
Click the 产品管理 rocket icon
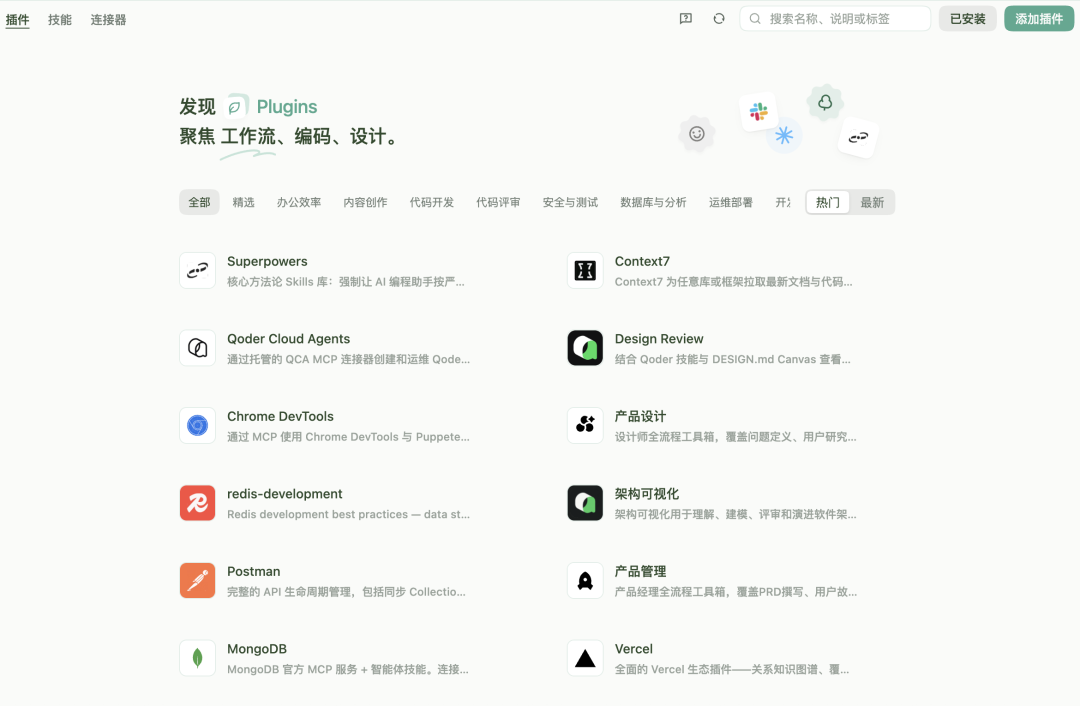[585, 581]
